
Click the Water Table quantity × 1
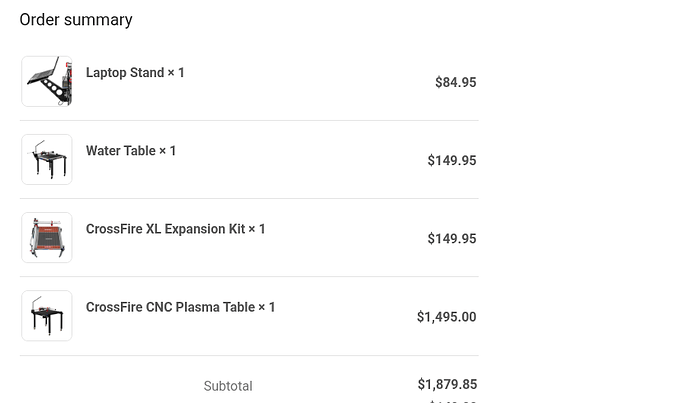[168, 151]
